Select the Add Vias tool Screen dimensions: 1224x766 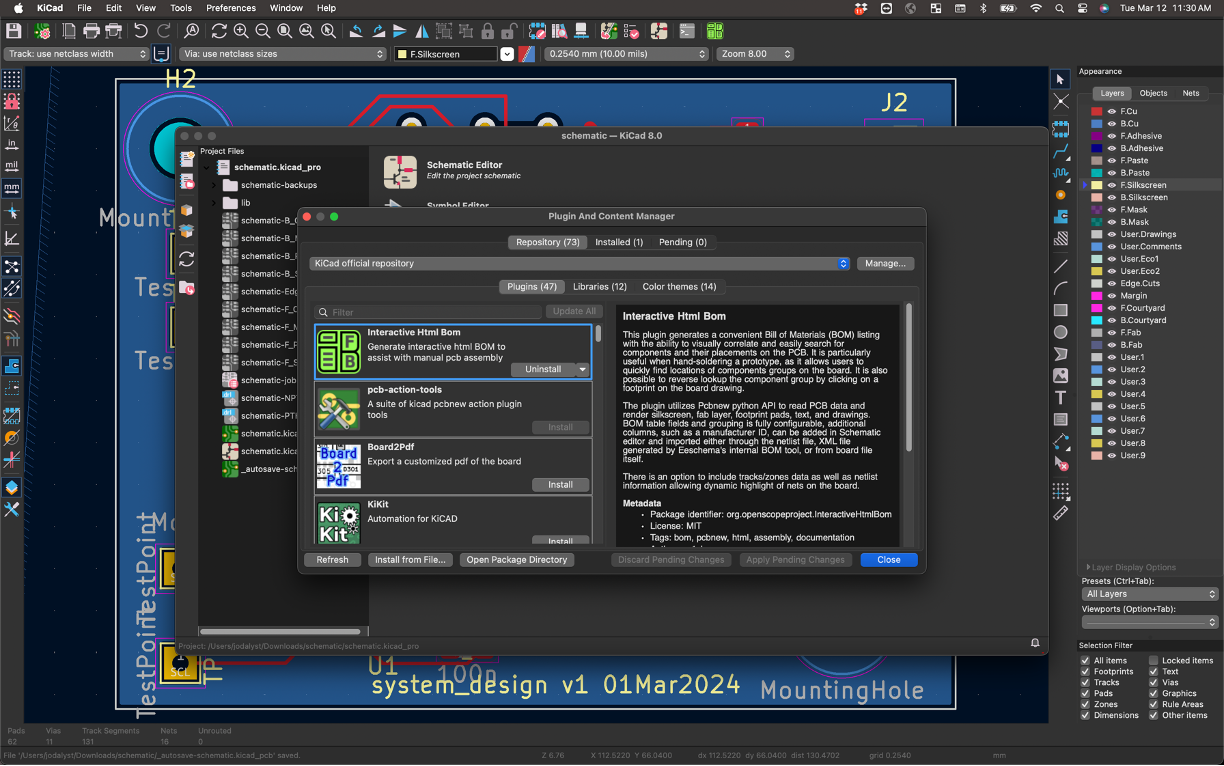(x=1061, y=194)
